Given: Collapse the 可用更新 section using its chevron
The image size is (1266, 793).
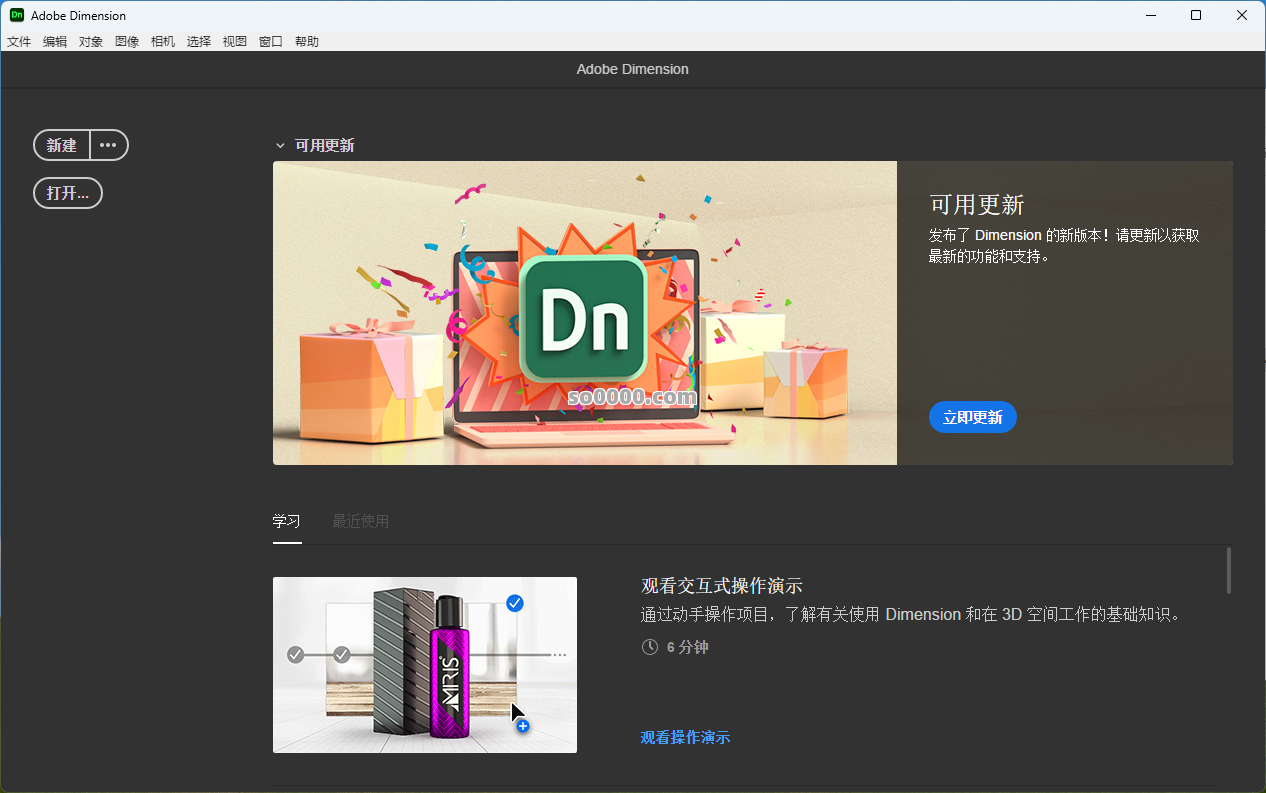Looking at the screenshot, I should pos(280,145).
